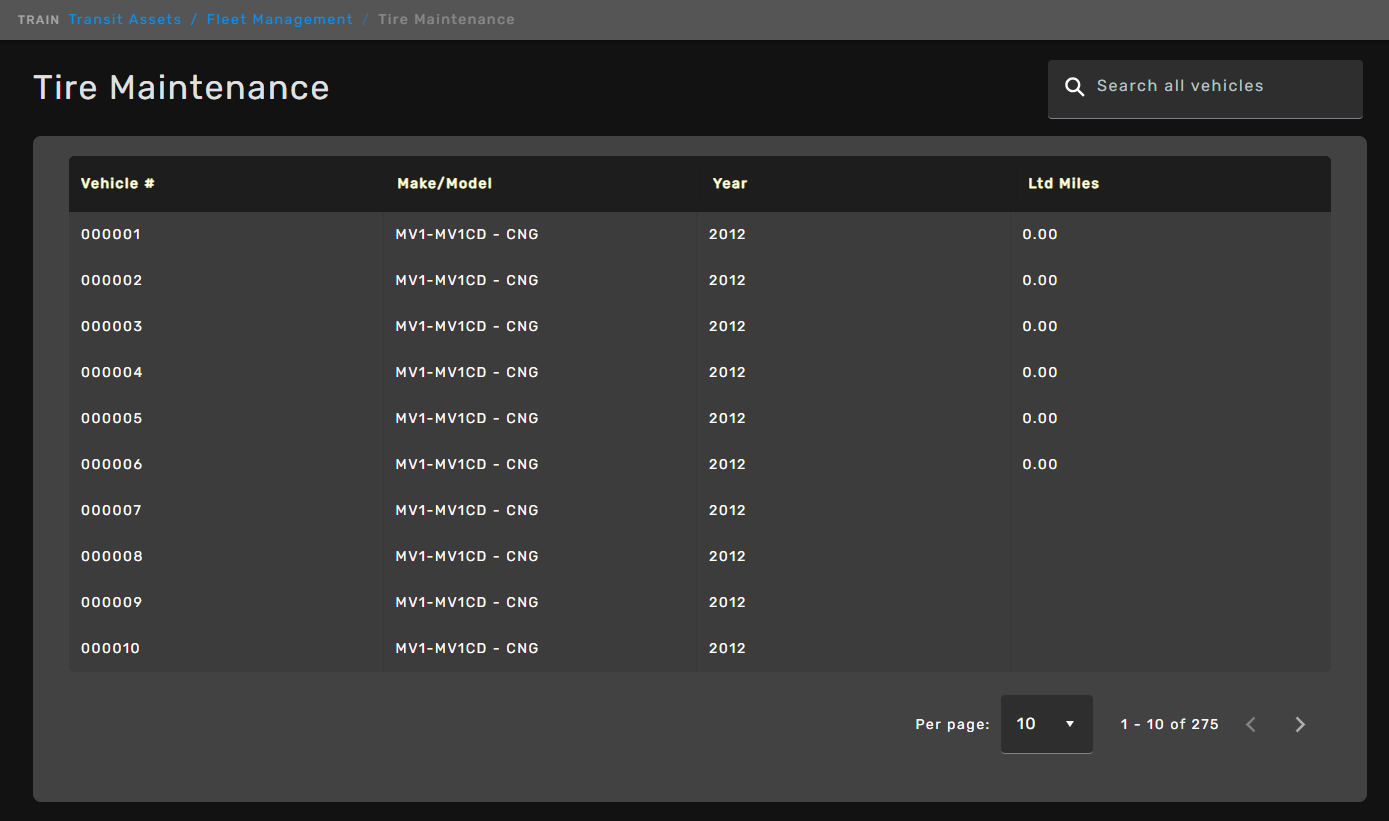Select vehicle 000003 row
Image resolution: width=1389 pixels, height=821 pixels.
pyautogui.click(x=111, y=327)
